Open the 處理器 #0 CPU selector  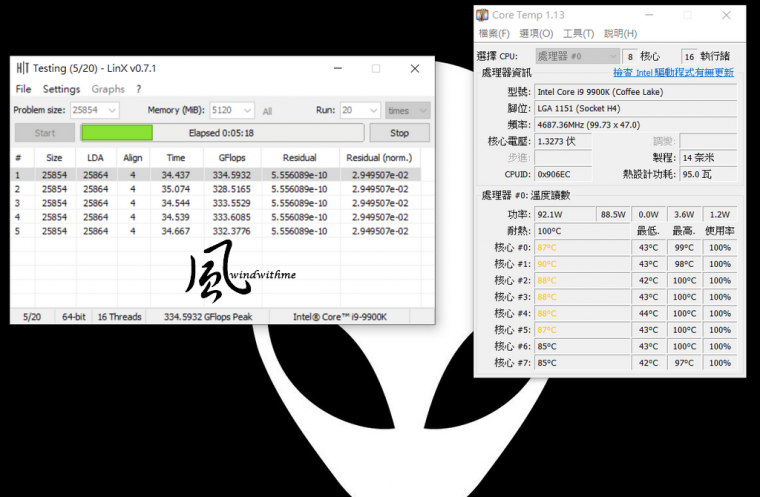577,56
